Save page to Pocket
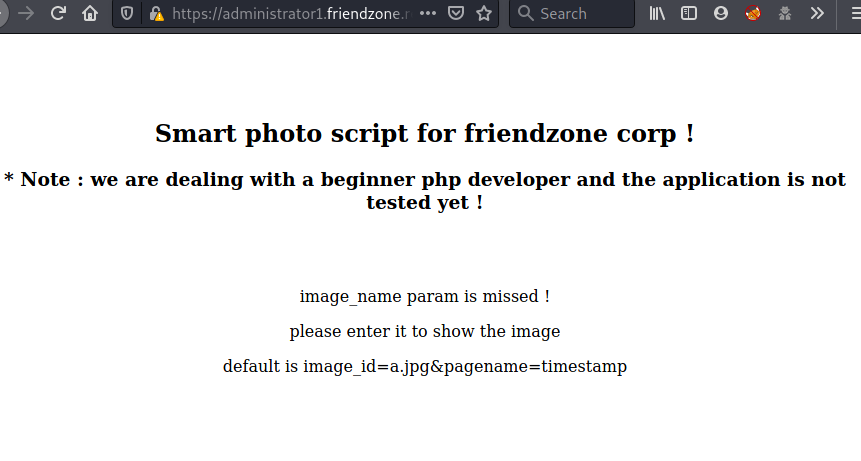 point(455,14)
